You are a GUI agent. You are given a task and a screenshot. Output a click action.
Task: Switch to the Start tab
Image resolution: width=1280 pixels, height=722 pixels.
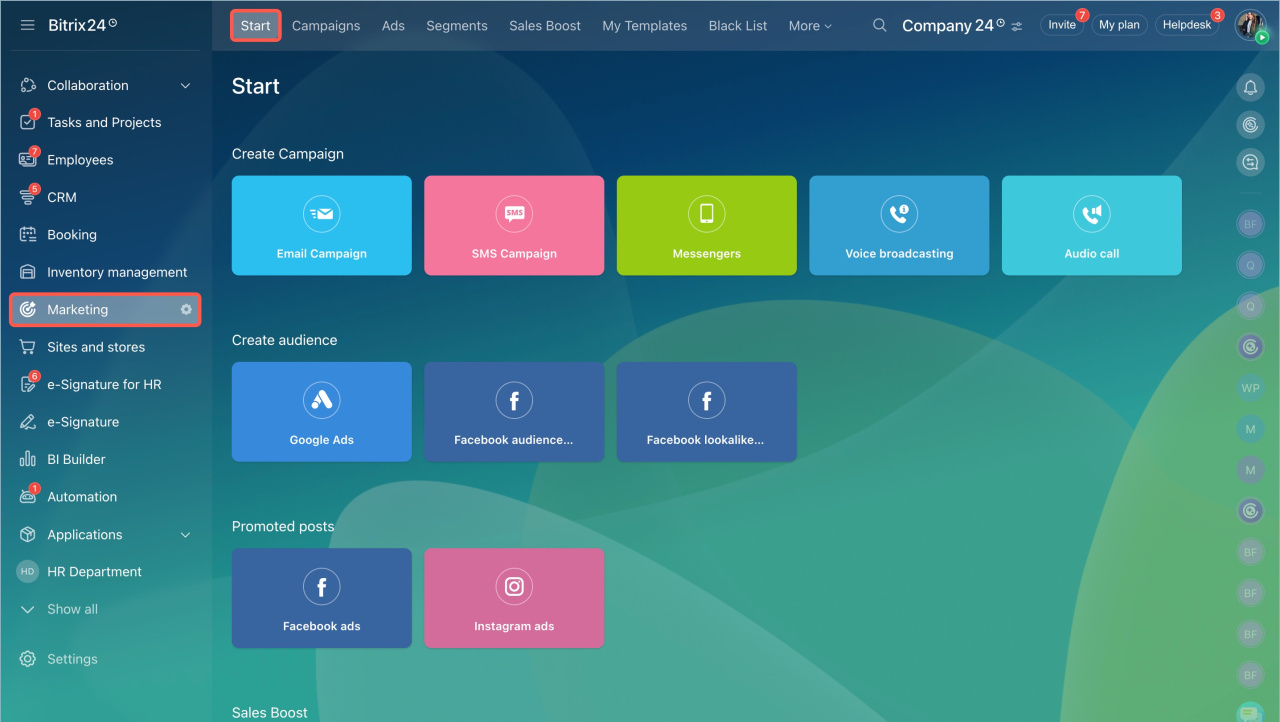tap(256, 26)
